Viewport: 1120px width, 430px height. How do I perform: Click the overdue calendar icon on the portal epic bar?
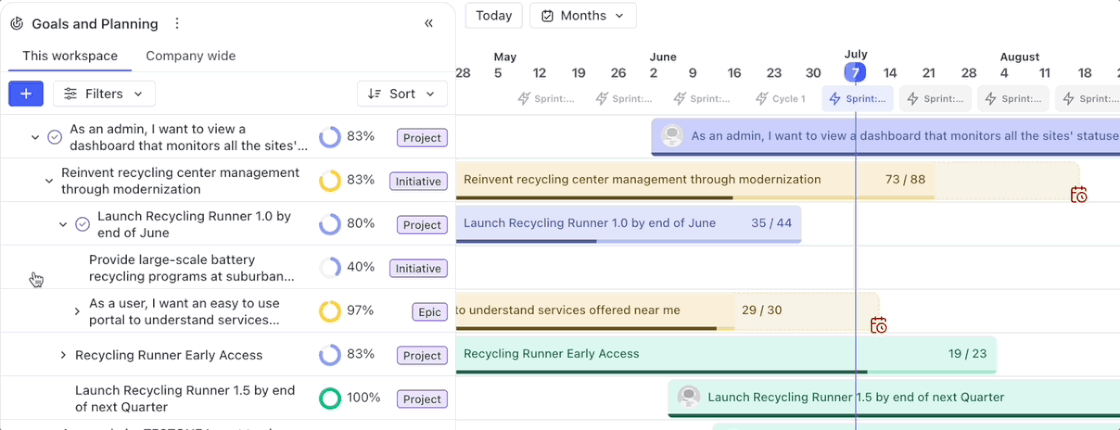(878, 325)
